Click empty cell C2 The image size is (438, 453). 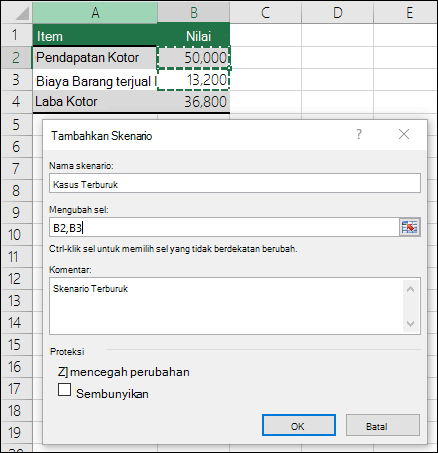pos(266,57)
